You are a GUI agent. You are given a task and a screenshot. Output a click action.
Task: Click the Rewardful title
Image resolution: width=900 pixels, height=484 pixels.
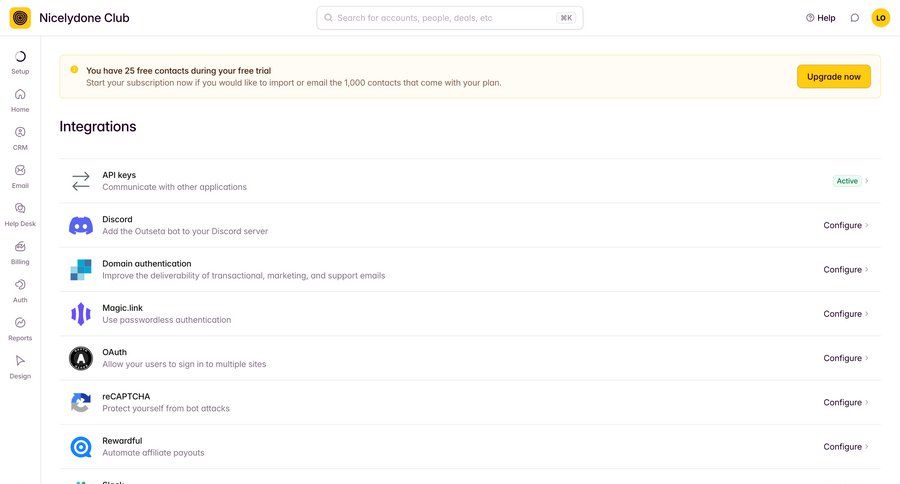(122, 440)
